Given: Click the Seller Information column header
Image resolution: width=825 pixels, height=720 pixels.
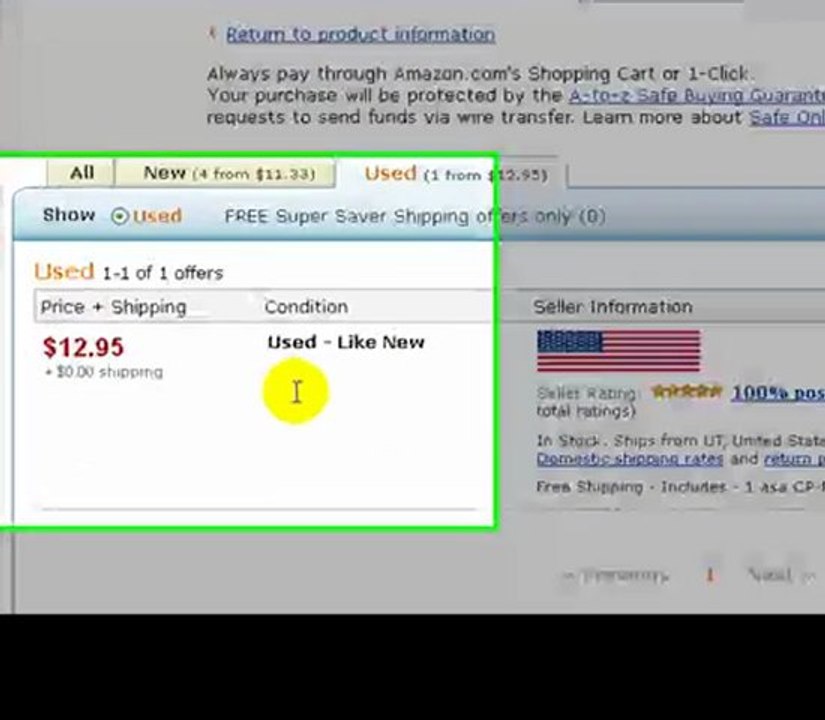Looking at the screenshot, I should click(x=613, y=307).
